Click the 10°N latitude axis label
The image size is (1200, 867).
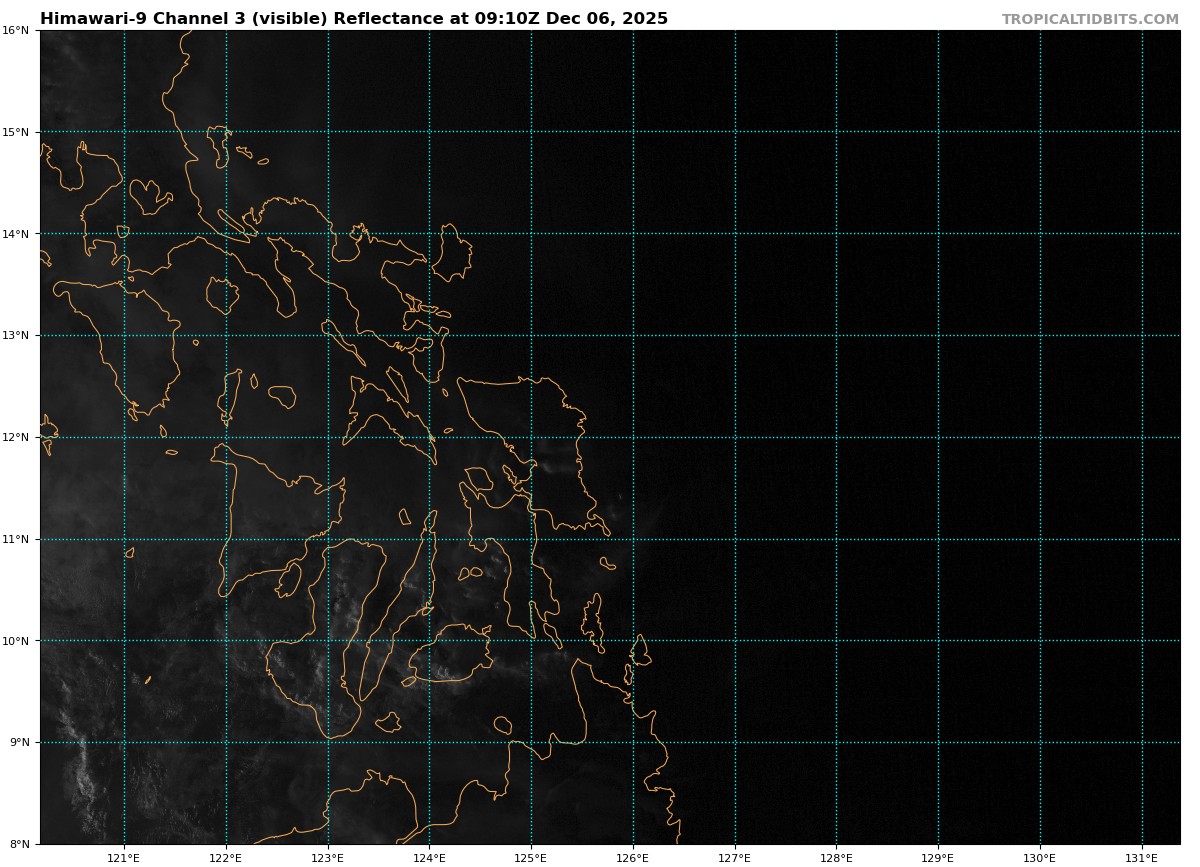click(15, 641)
